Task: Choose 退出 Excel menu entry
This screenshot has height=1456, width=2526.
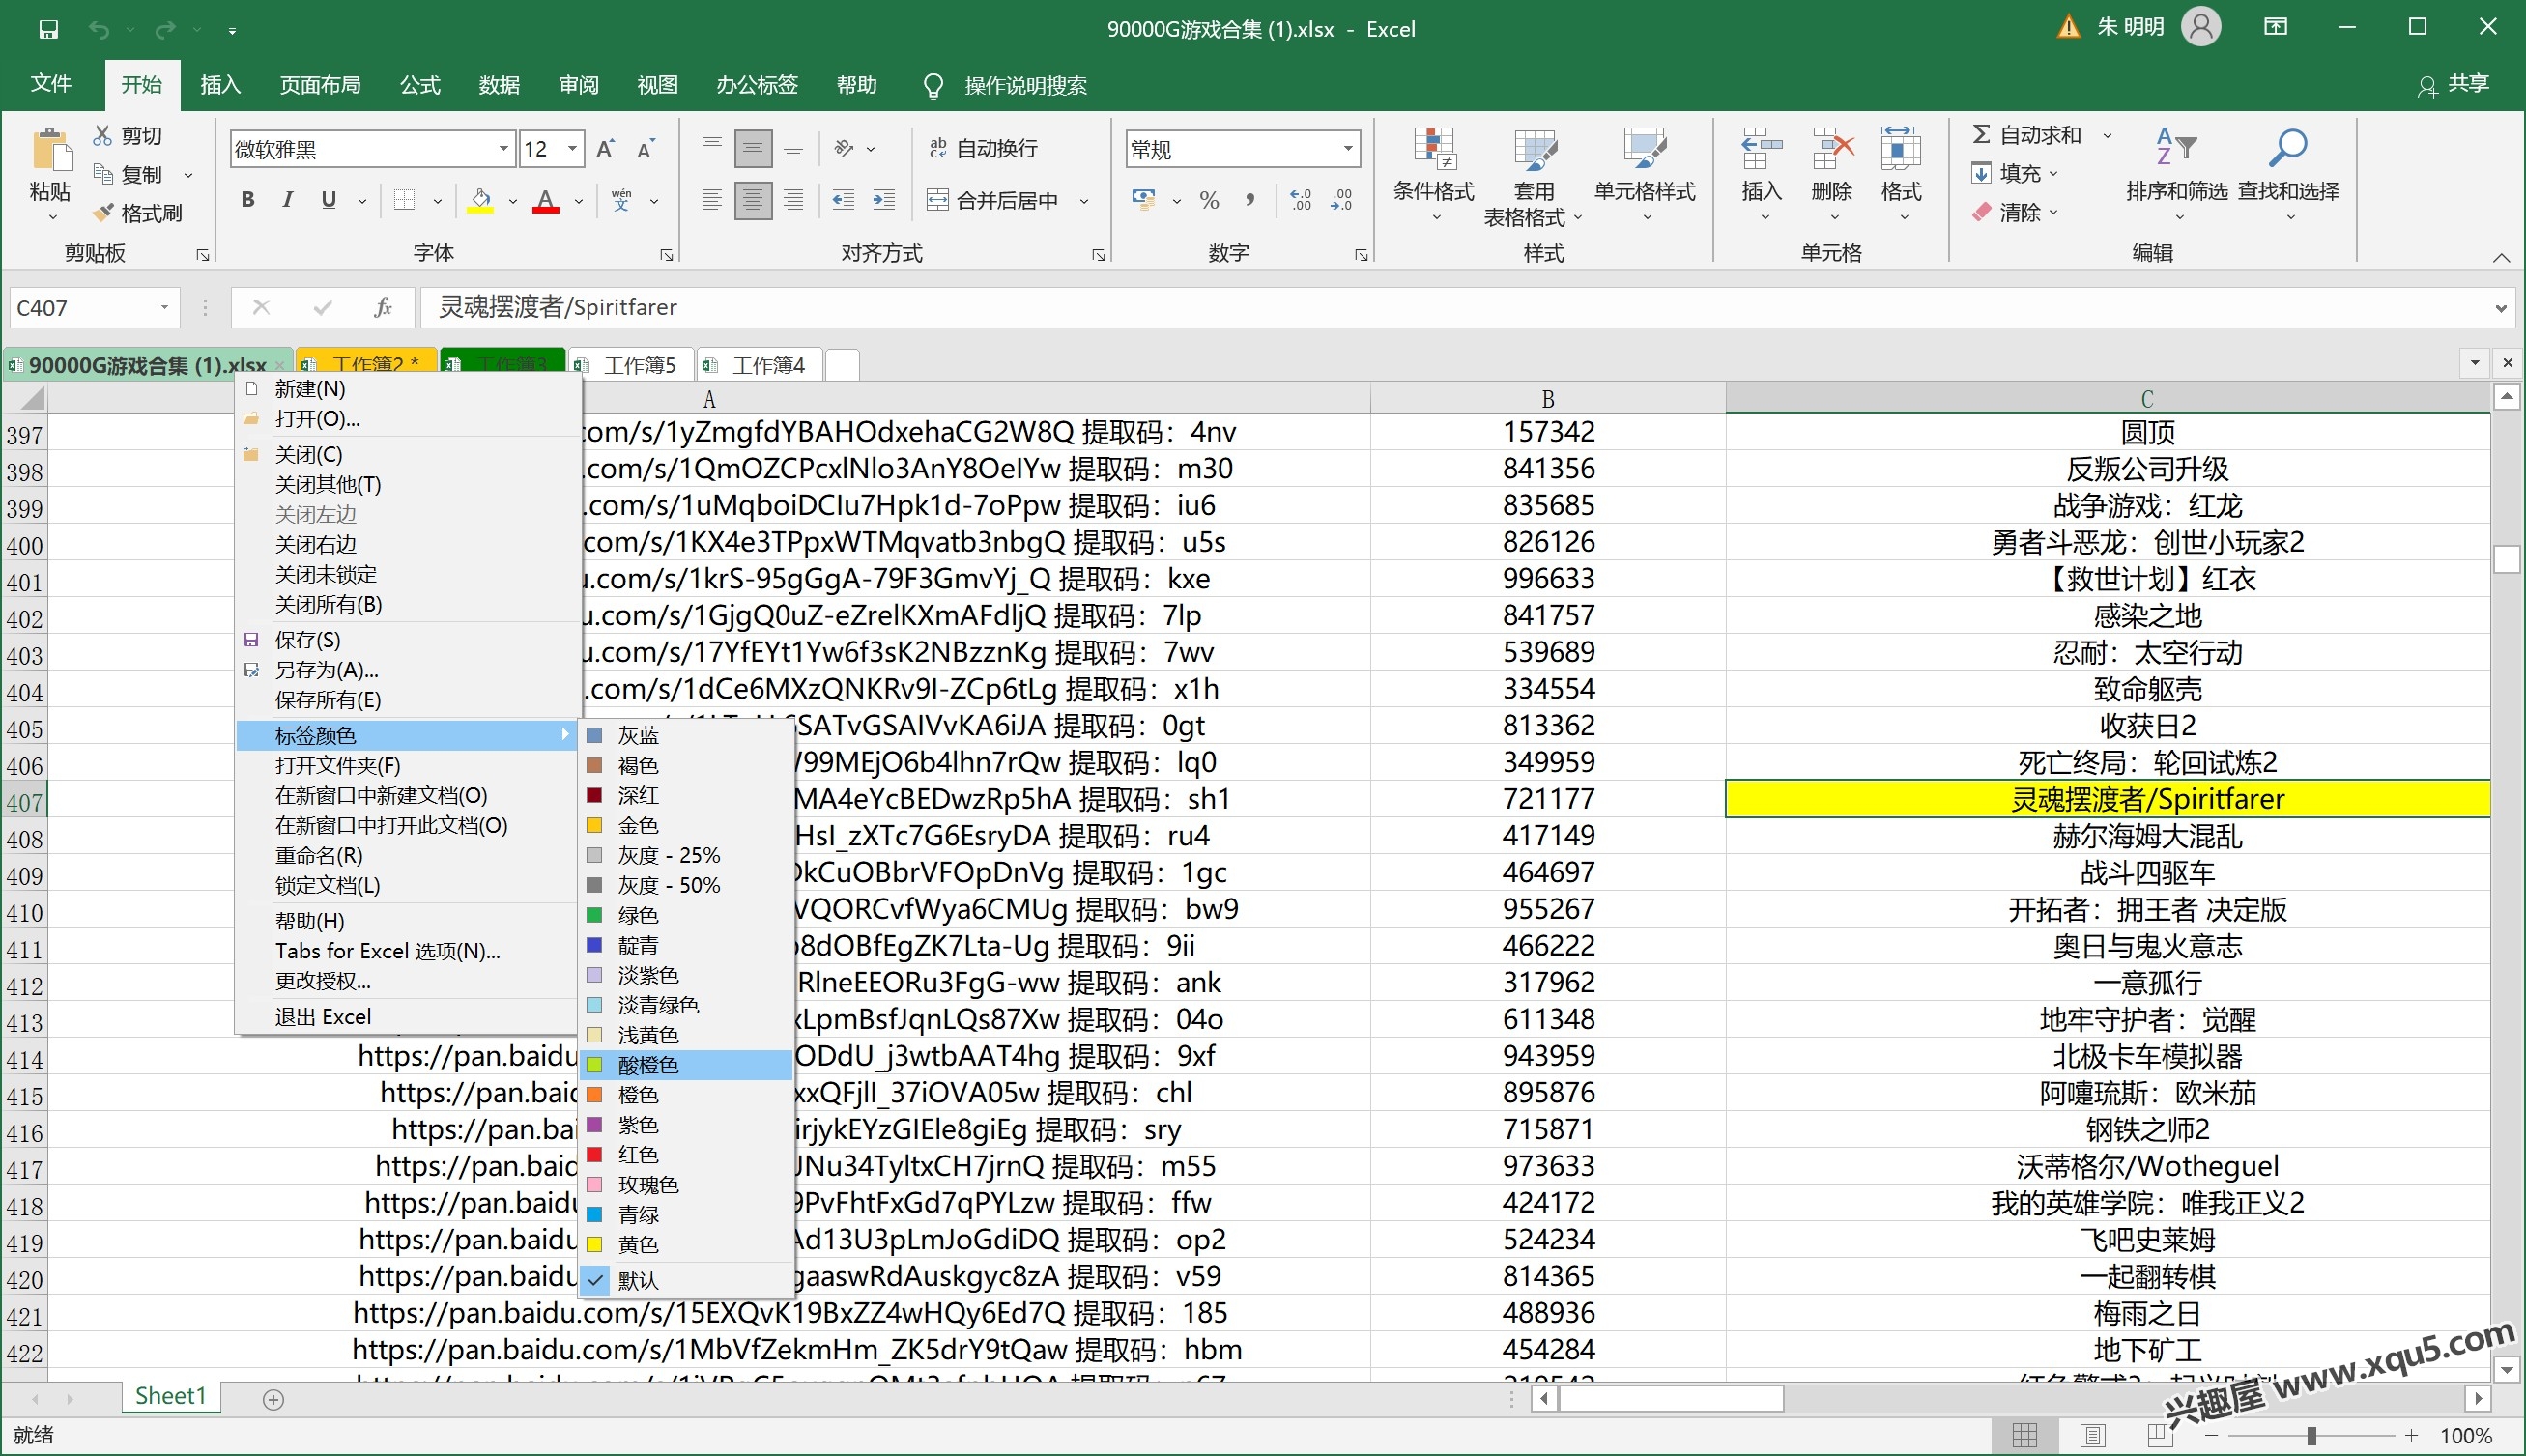Action: [408, 1016]
